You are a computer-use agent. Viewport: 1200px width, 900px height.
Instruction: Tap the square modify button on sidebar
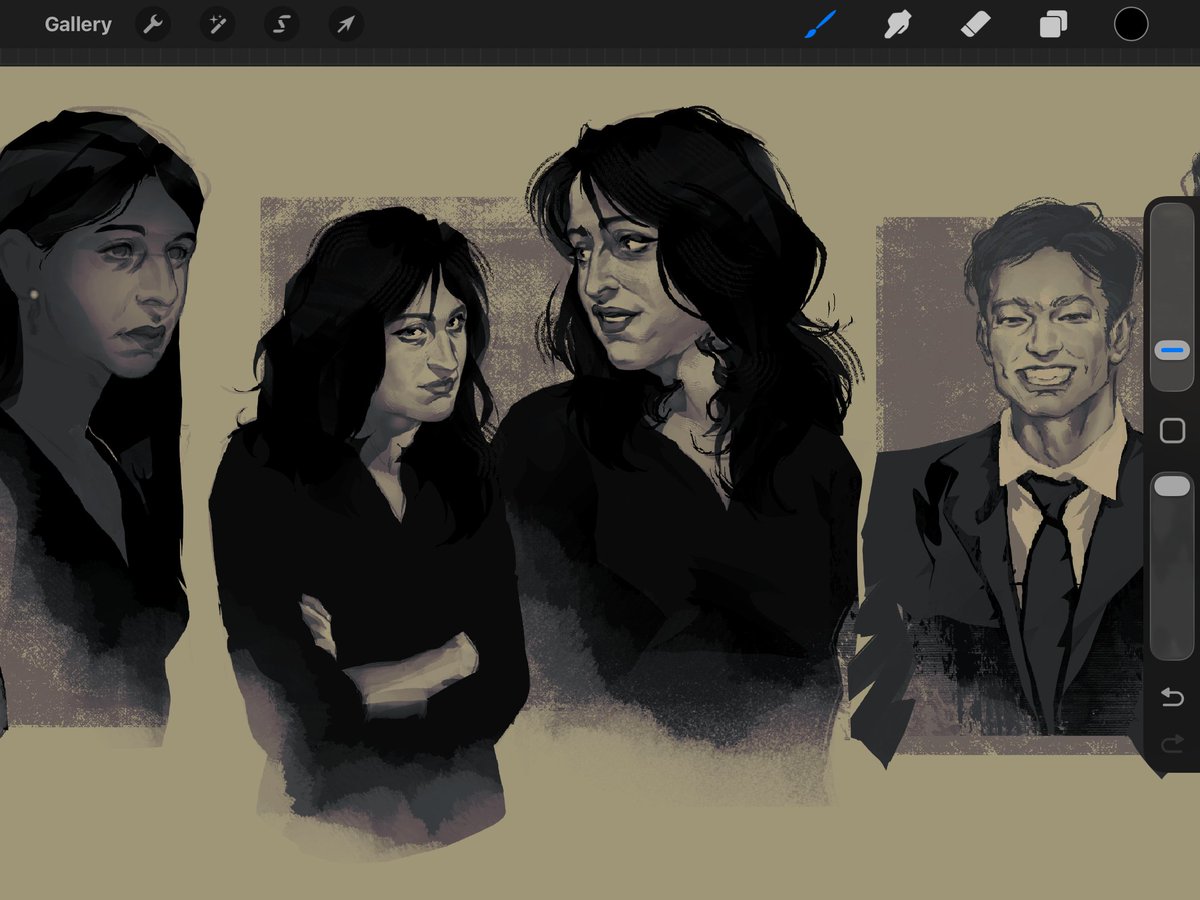click(1172, 431)
